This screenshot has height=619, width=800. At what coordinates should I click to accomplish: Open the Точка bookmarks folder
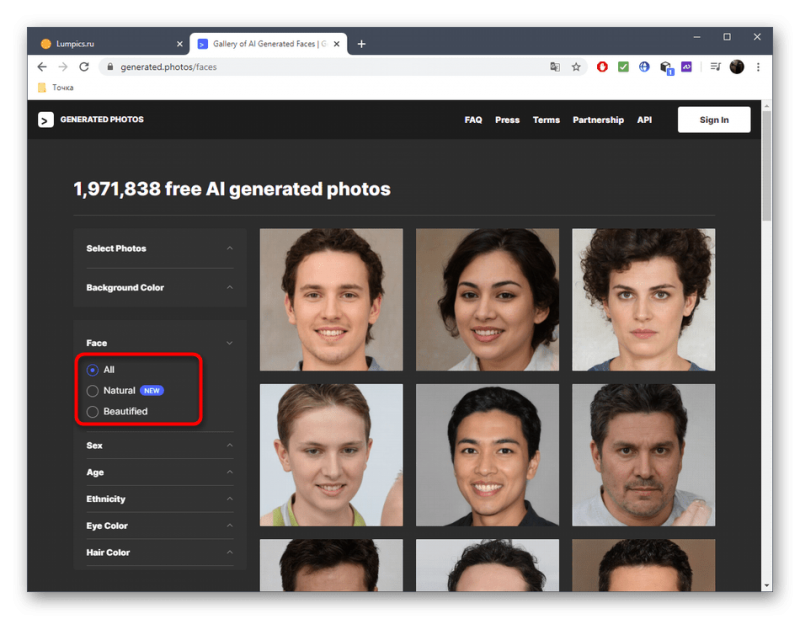[x=56, y=88]
